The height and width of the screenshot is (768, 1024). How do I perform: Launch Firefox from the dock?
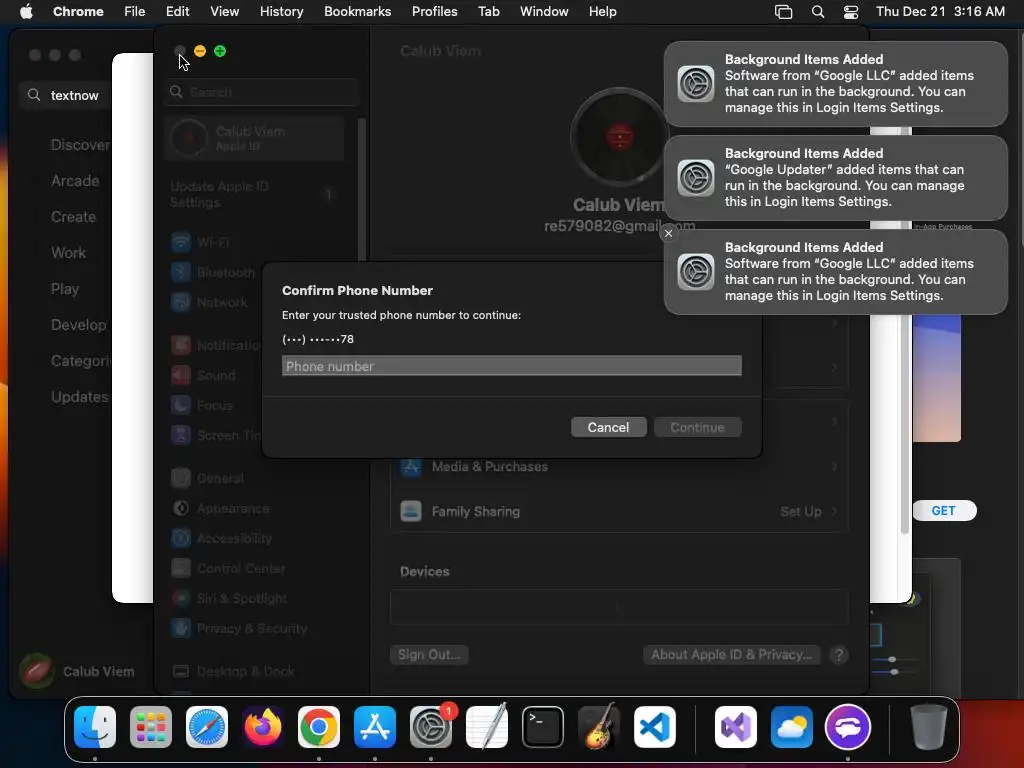(263, 727)
